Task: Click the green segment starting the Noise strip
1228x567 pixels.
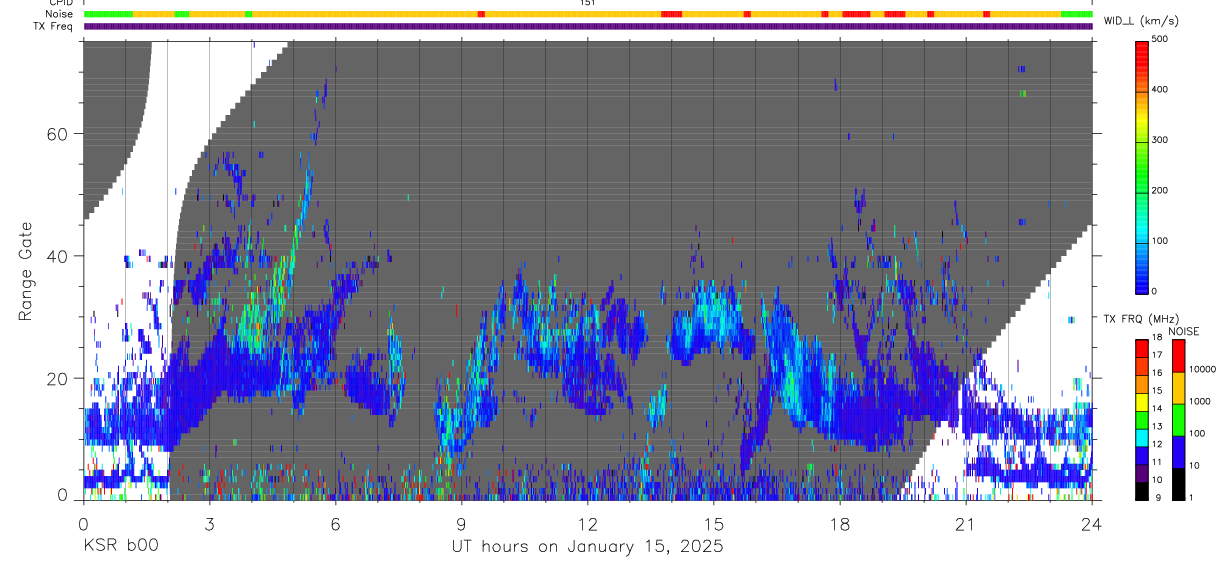Action: pyautogui.click(x=108, y=14)
